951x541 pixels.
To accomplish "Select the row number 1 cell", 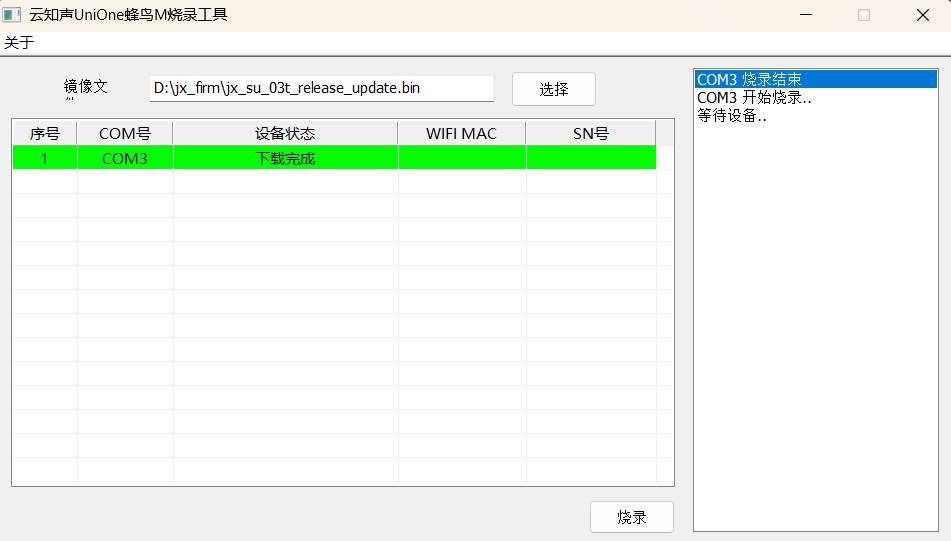I will point(45,158).
